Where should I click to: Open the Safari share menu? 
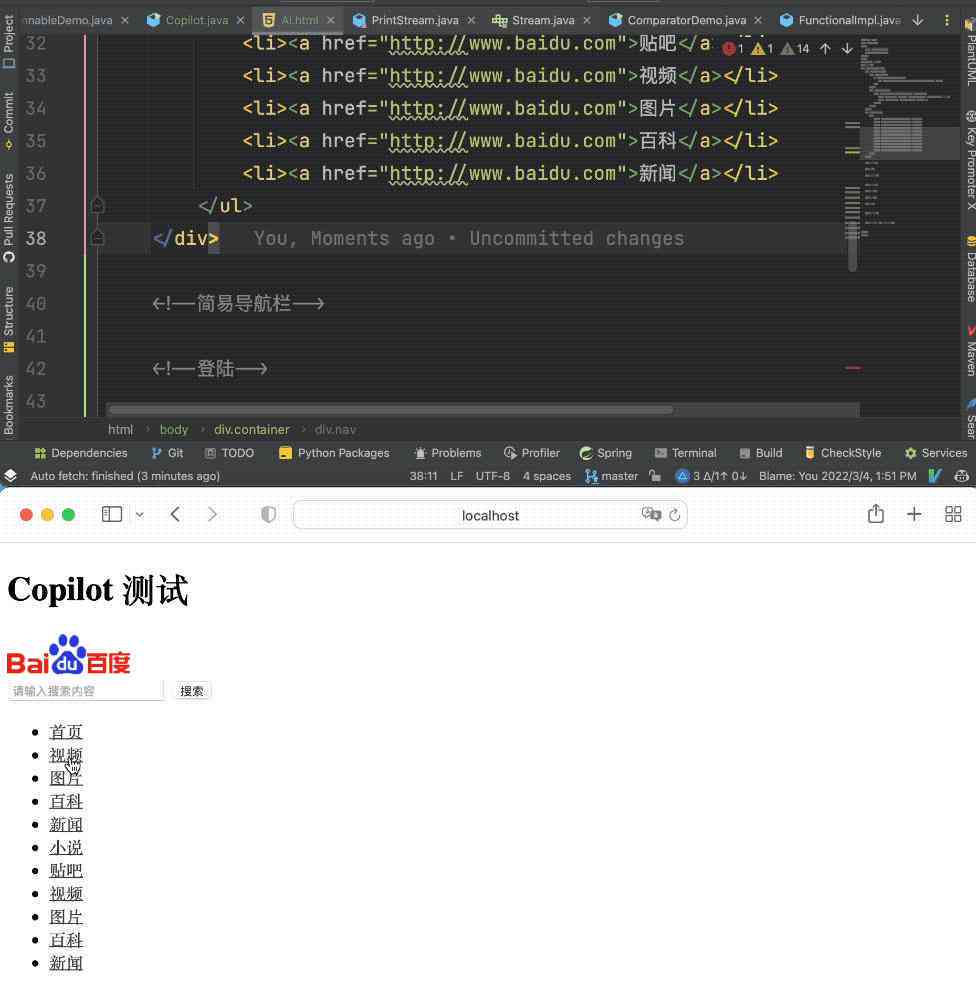[875, 514]
